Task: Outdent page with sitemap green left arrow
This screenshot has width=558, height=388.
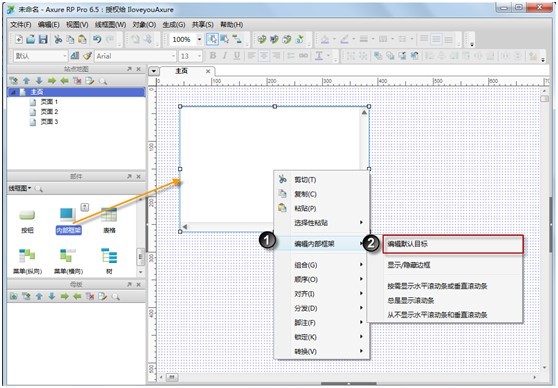Action: [x=64, y=81]
